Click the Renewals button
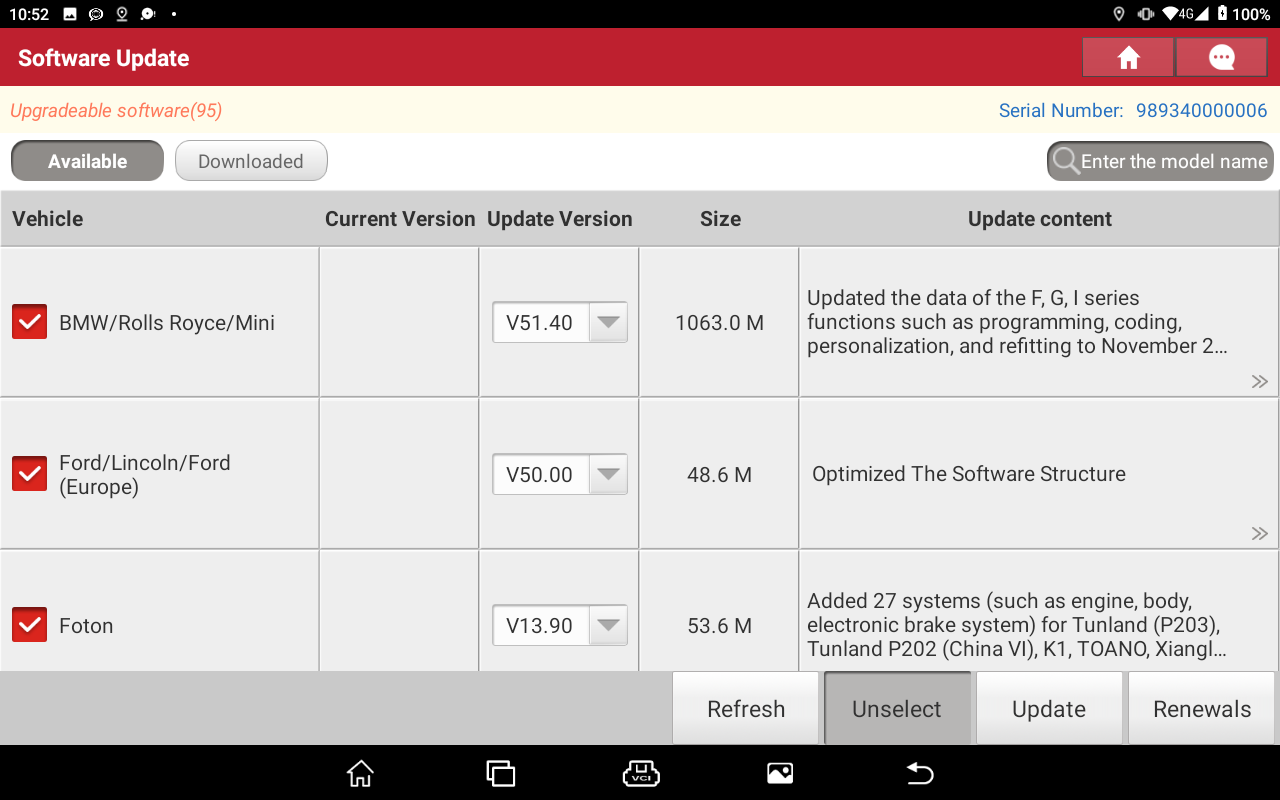 coord(1201,708)
